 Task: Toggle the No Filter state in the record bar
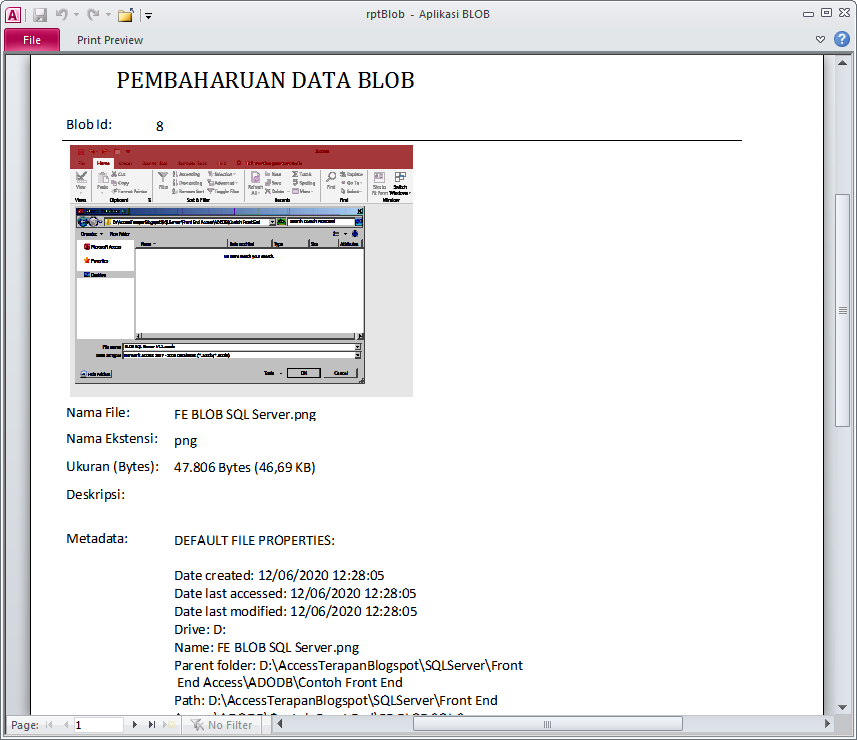(x=224, y=724)
